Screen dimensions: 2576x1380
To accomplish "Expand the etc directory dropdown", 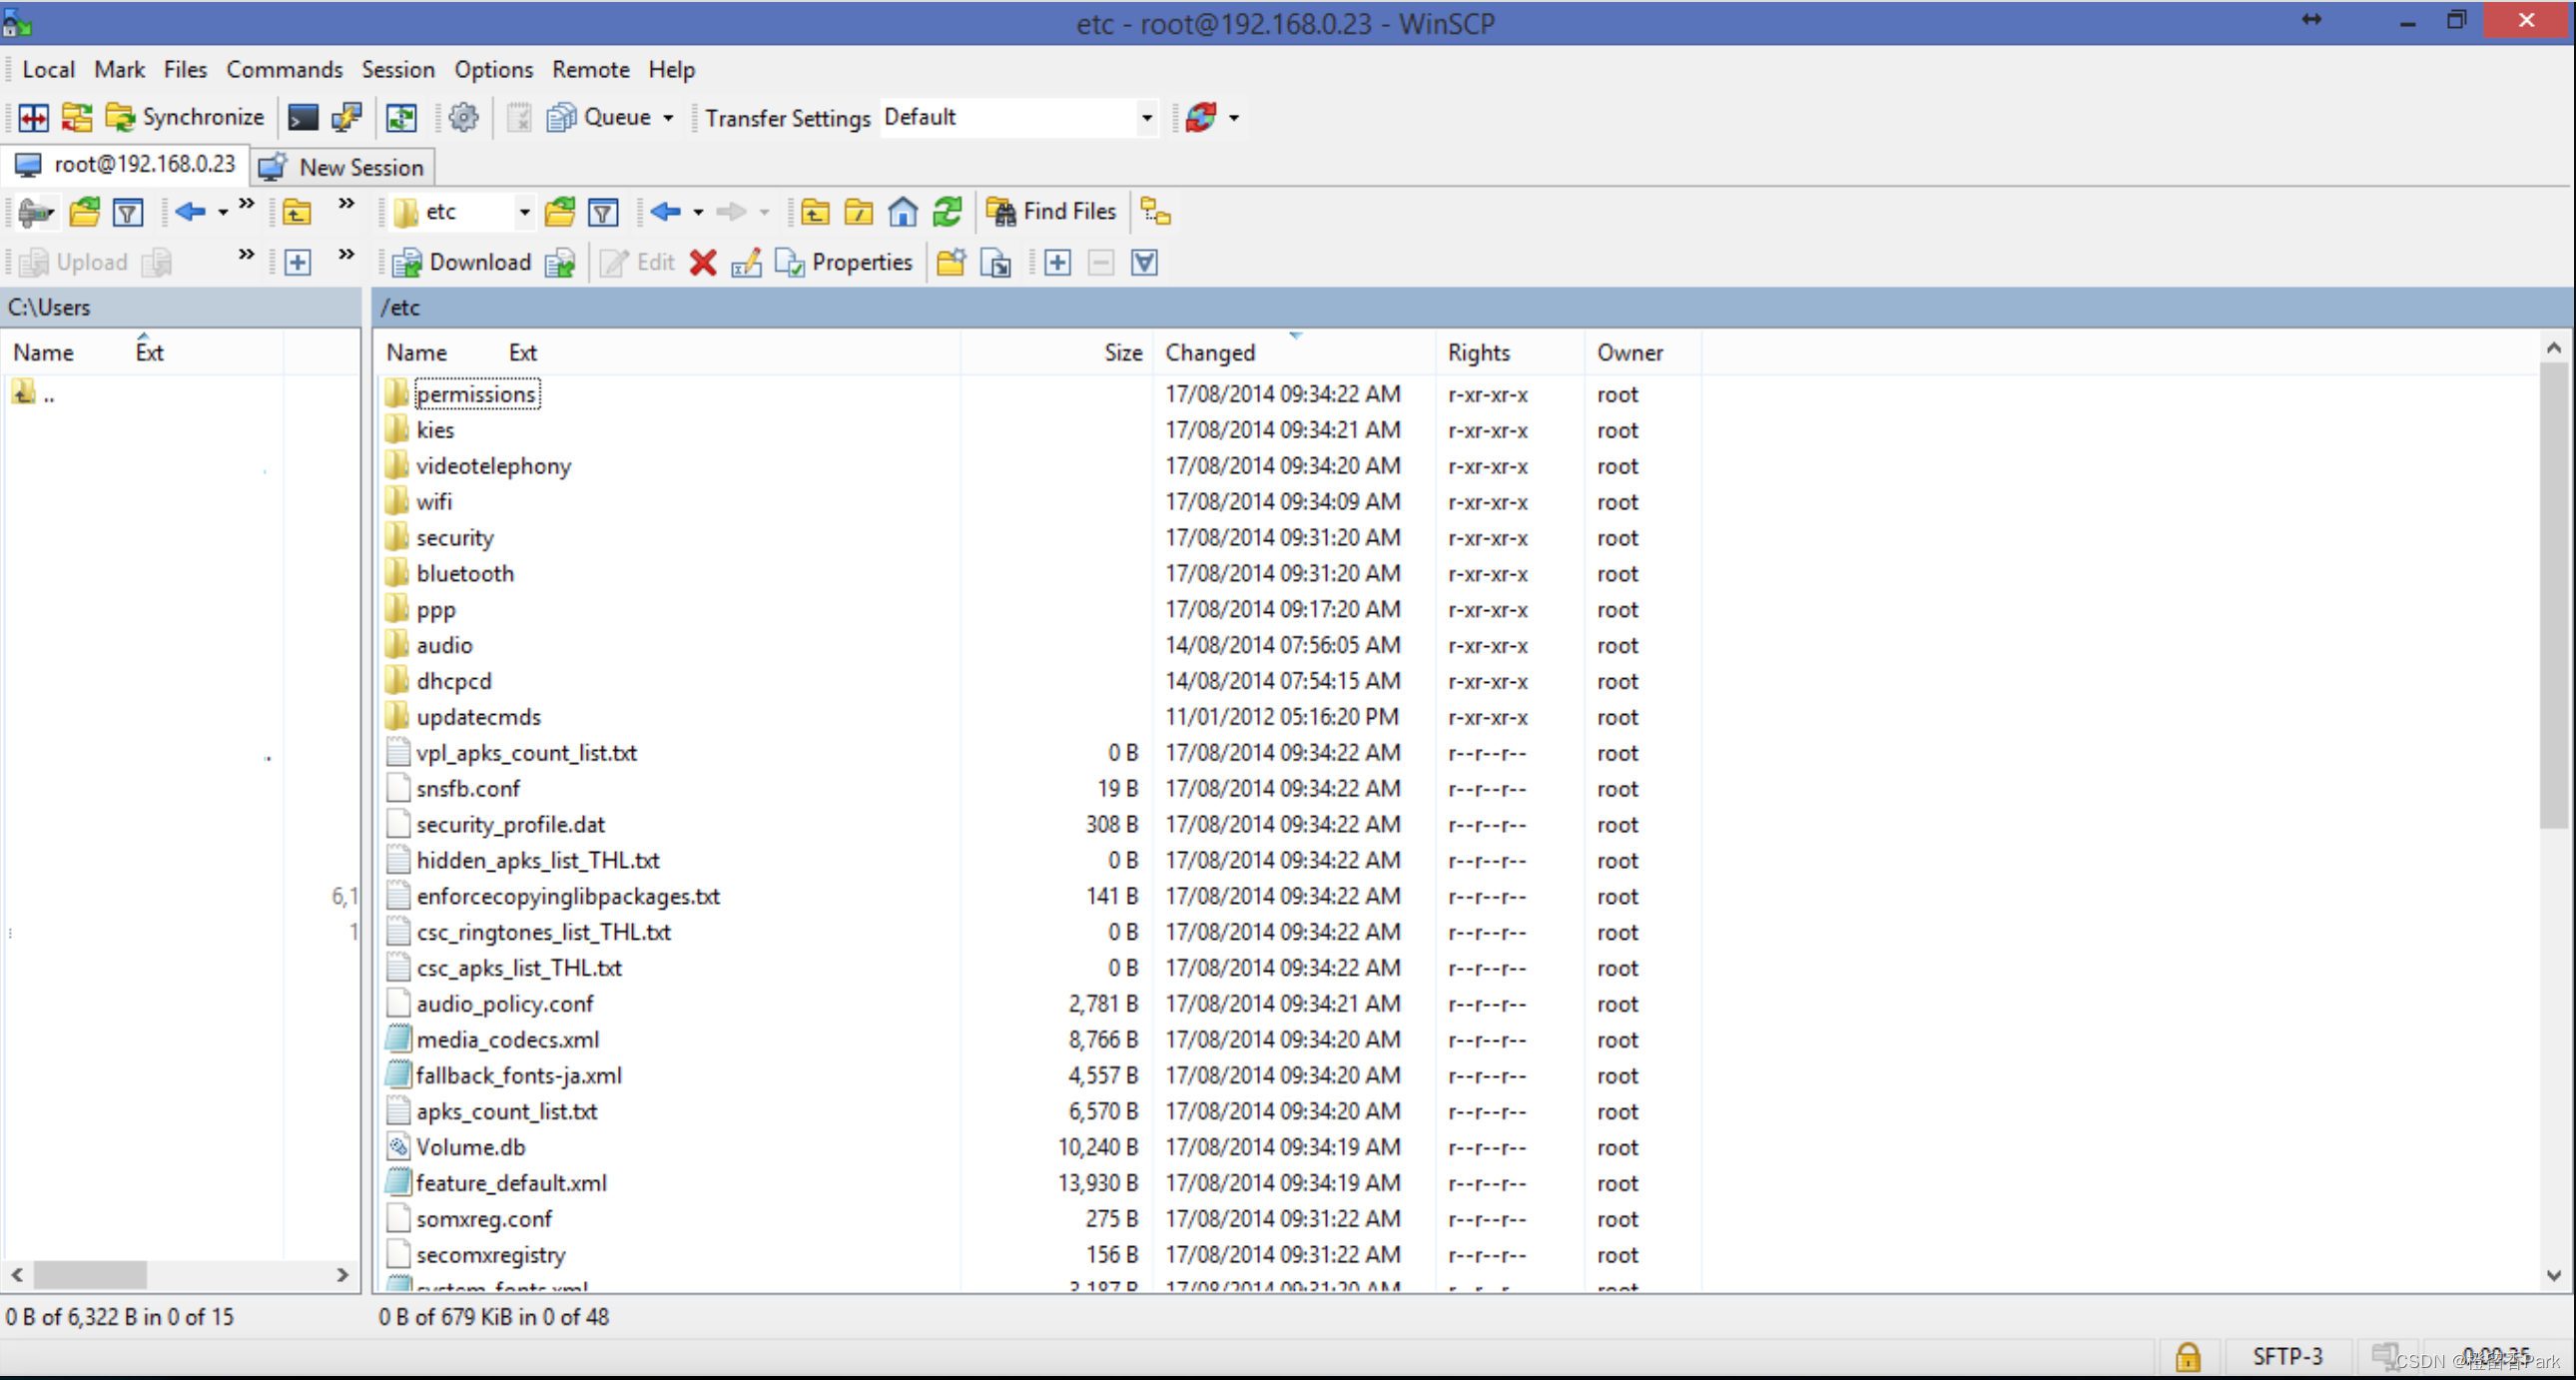I will pos(524,212).
